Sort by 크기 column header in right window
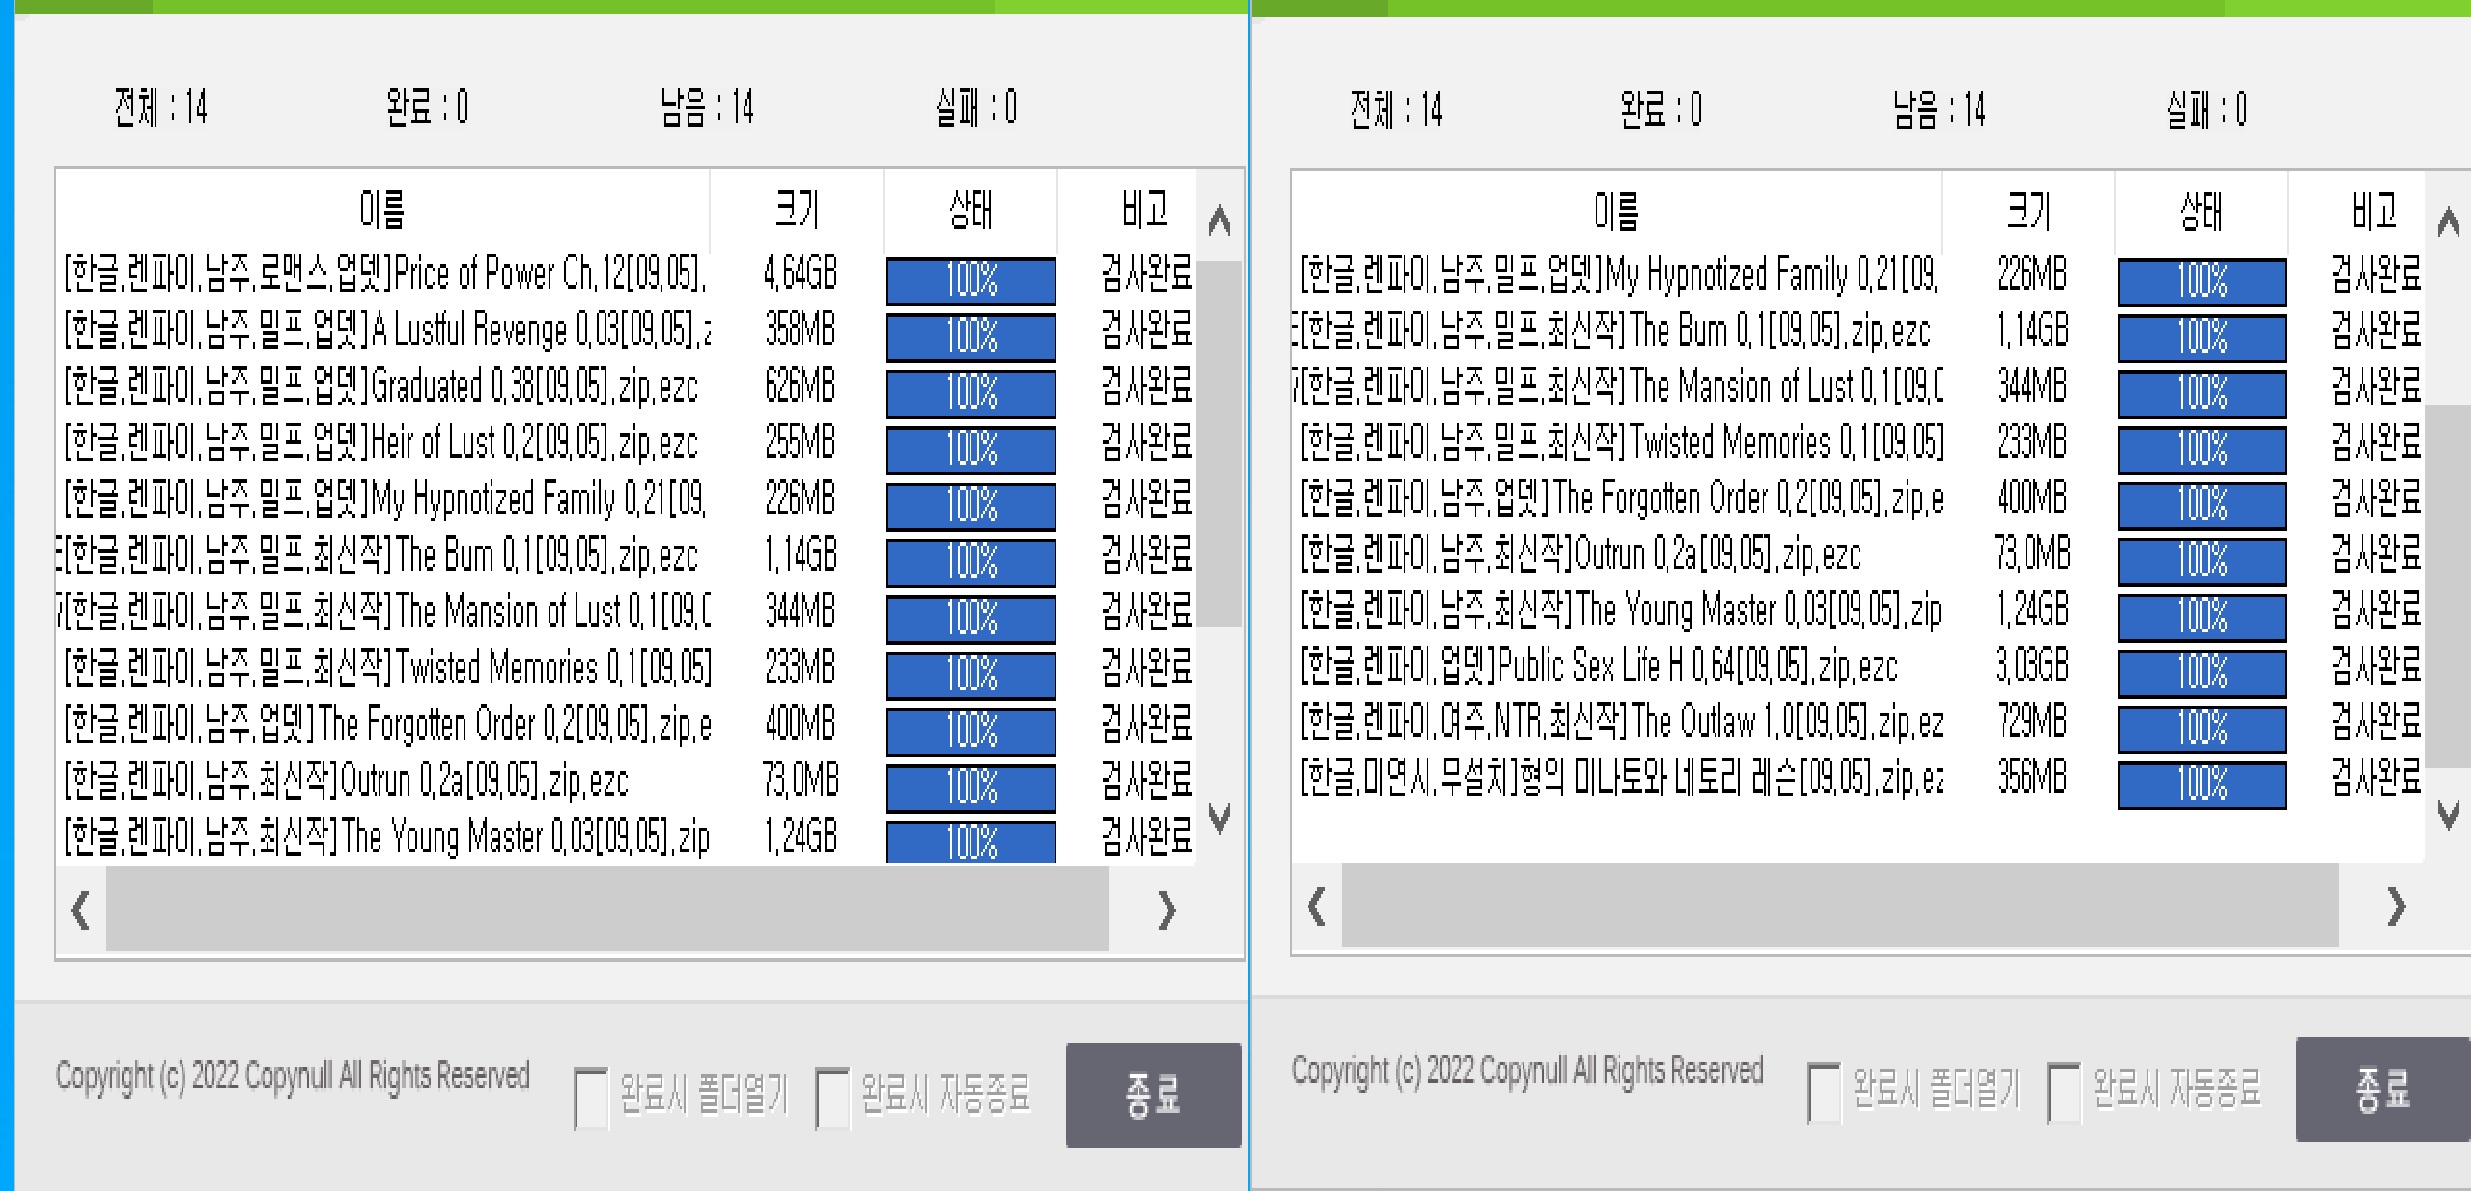The width and height of the screenshot is (2471, 1191). (2028, 211)
